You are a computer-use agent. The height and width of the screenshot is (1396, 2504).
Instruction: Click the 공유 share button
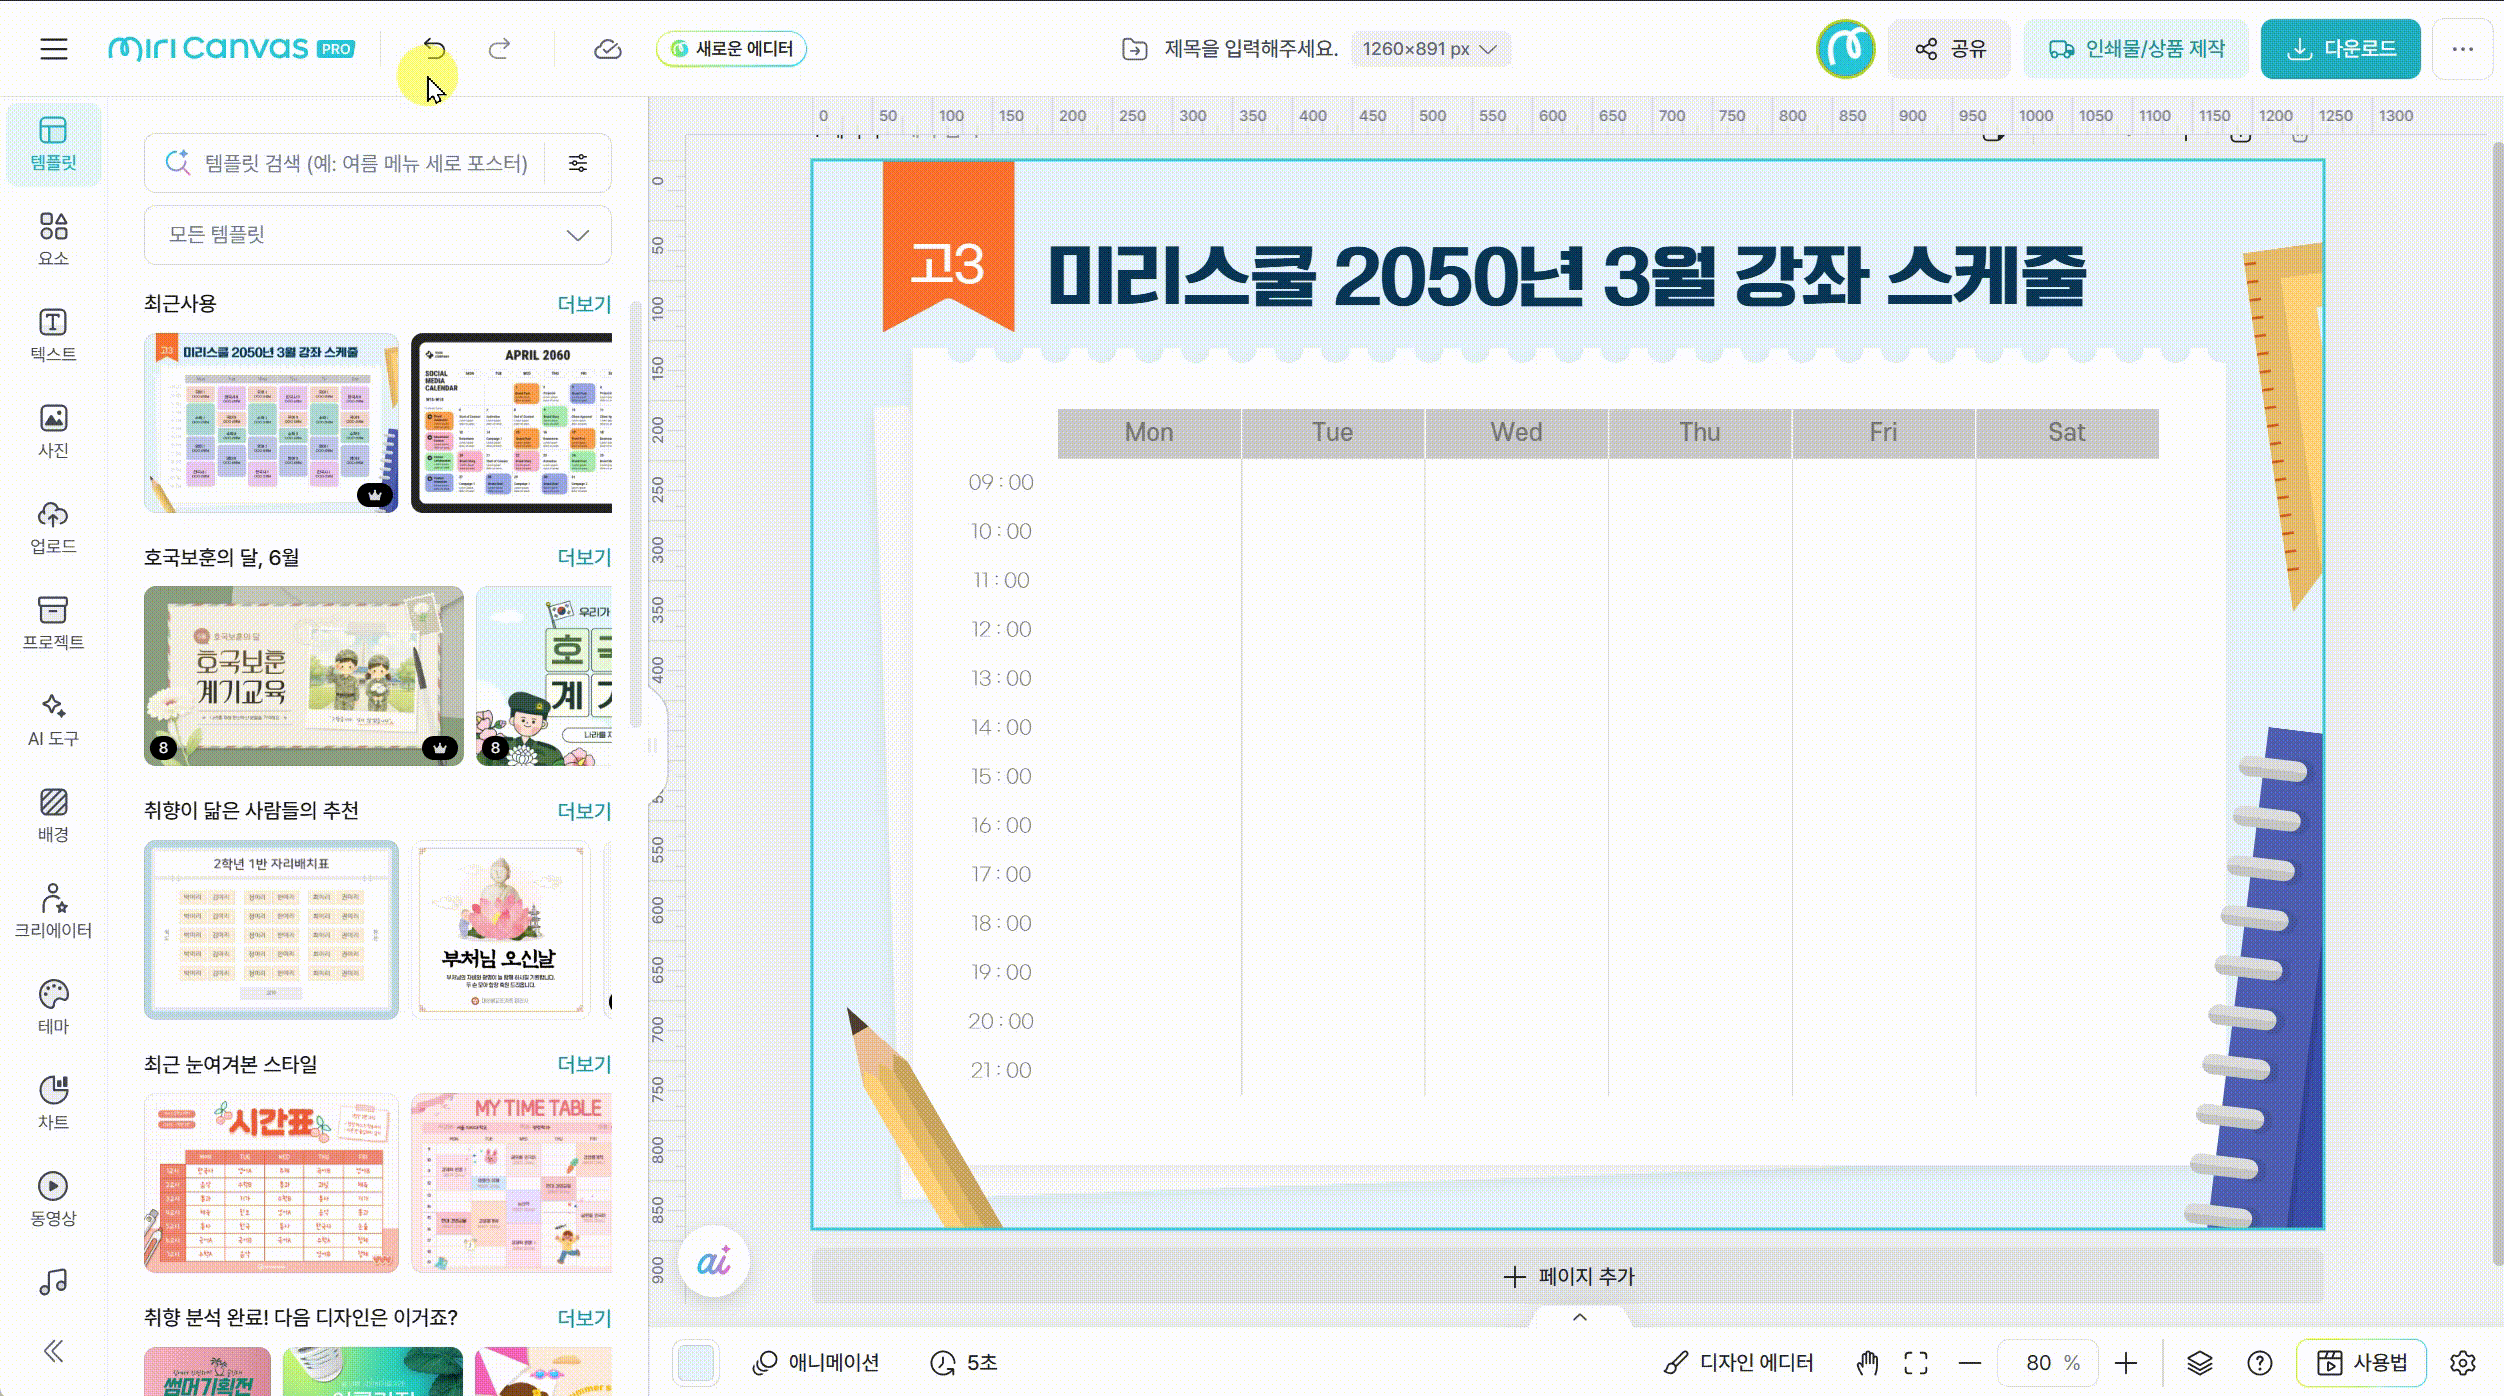point(1950,49)
